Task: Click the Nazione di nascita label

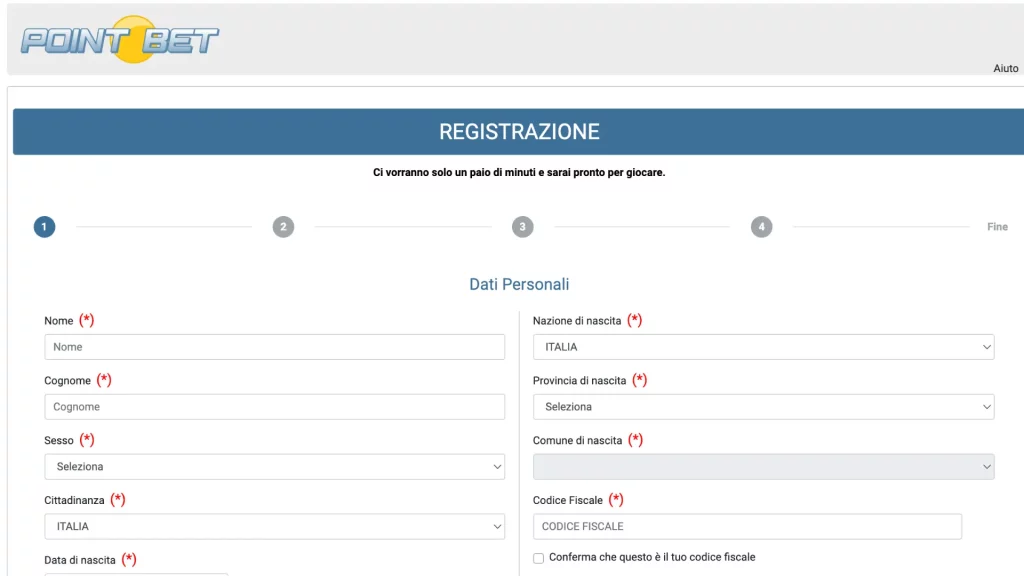Action: coord(577,321)
